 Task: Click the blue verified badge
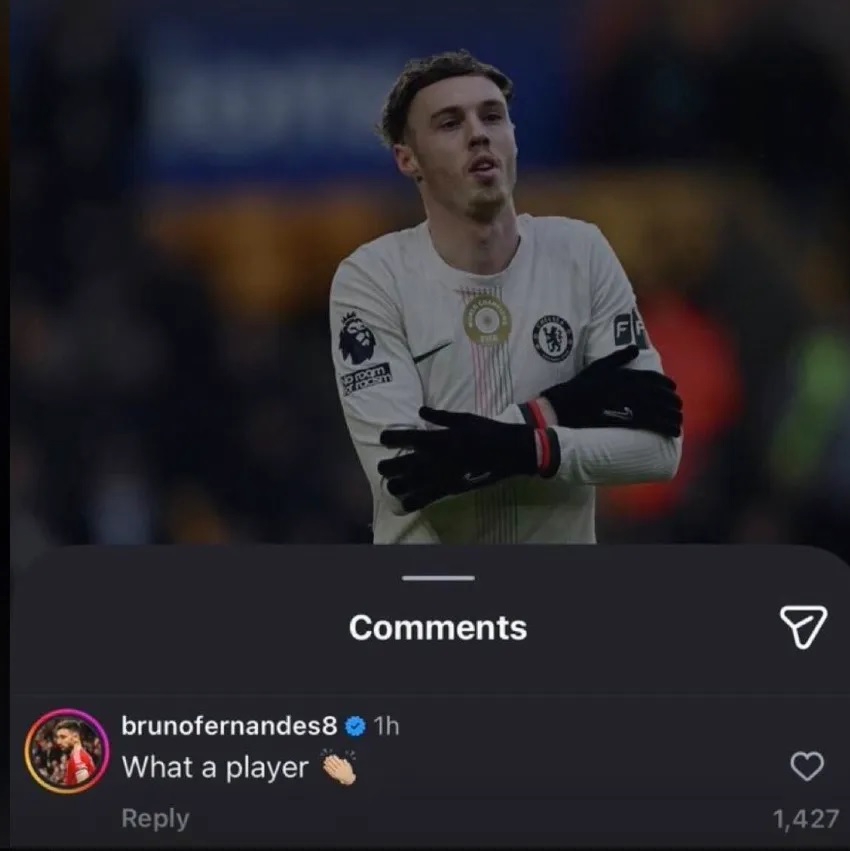coord(355,726)
